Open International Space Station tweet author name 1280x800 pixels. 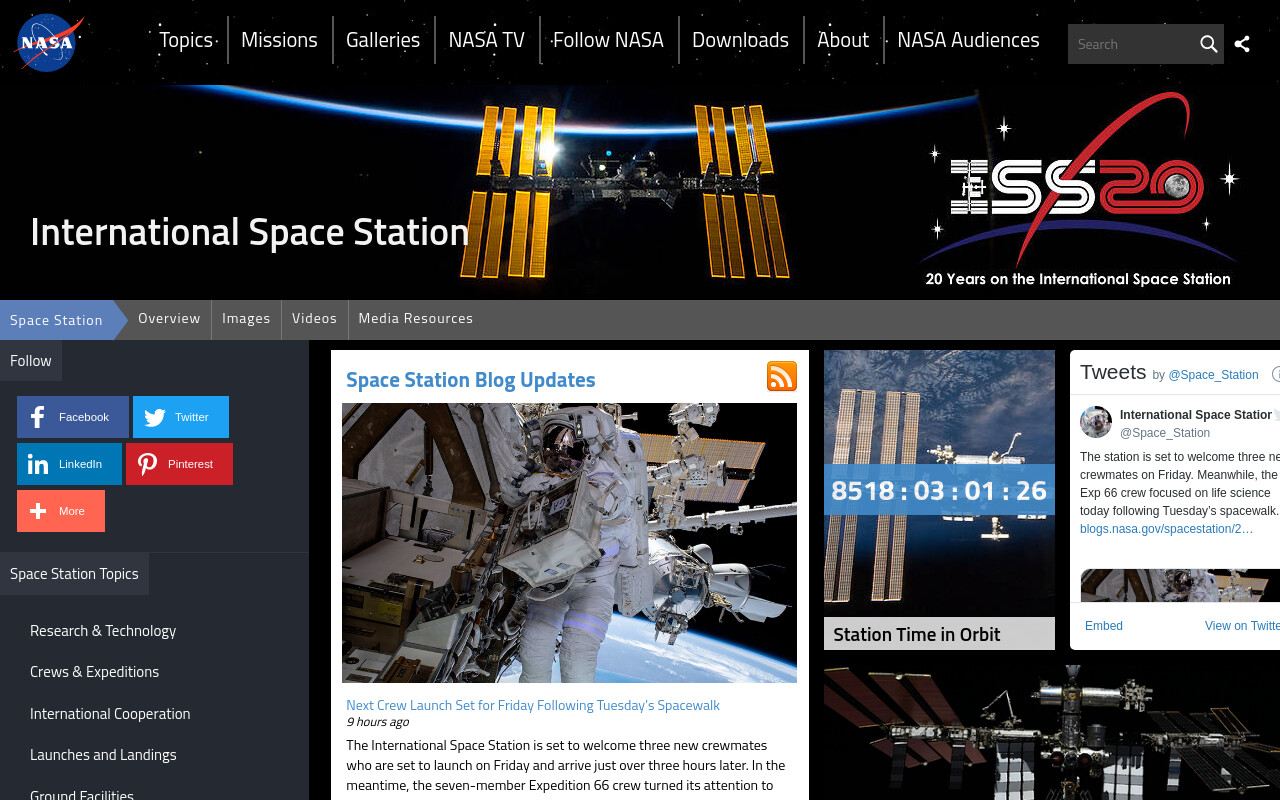(1196, 415)
